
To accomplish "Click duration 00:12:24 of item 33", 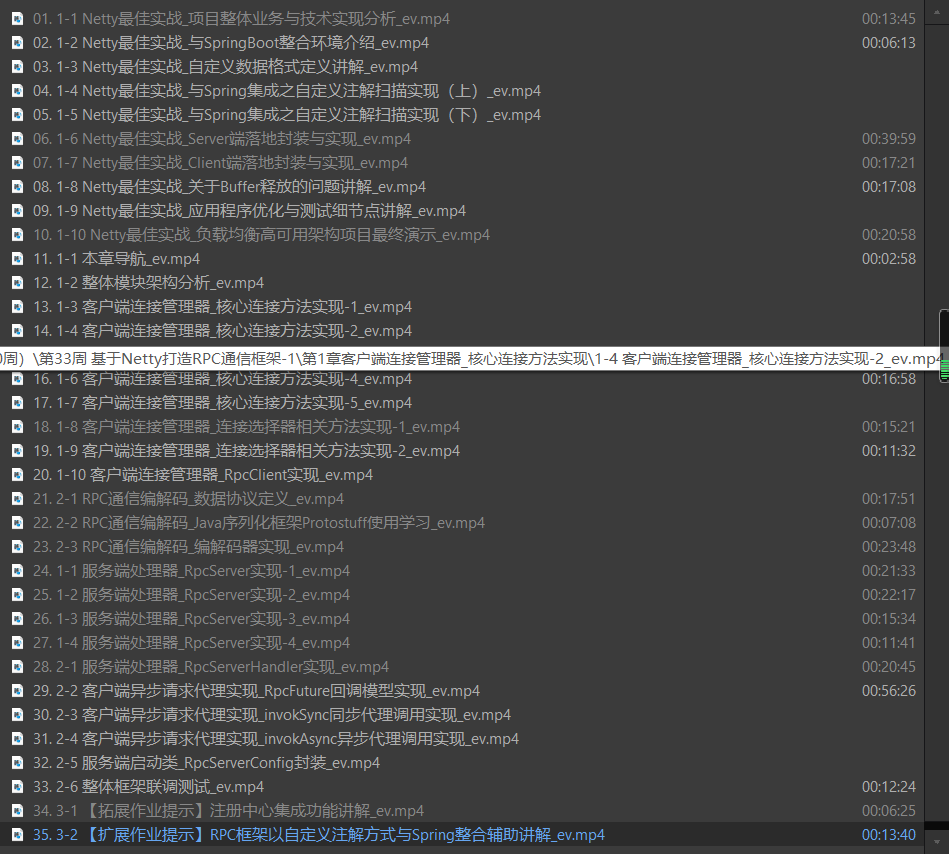I will (x=888, y=787).
